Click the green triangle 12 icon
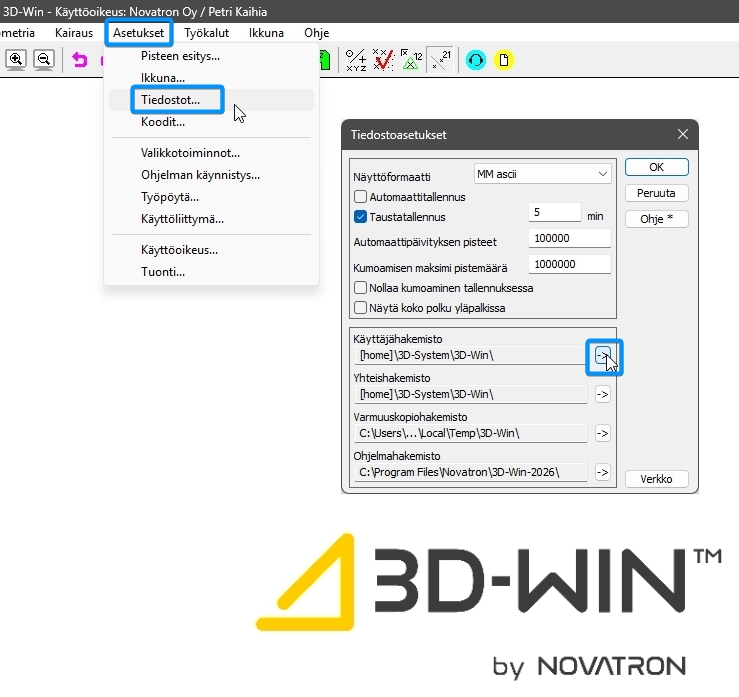 [x=411, y=60]
